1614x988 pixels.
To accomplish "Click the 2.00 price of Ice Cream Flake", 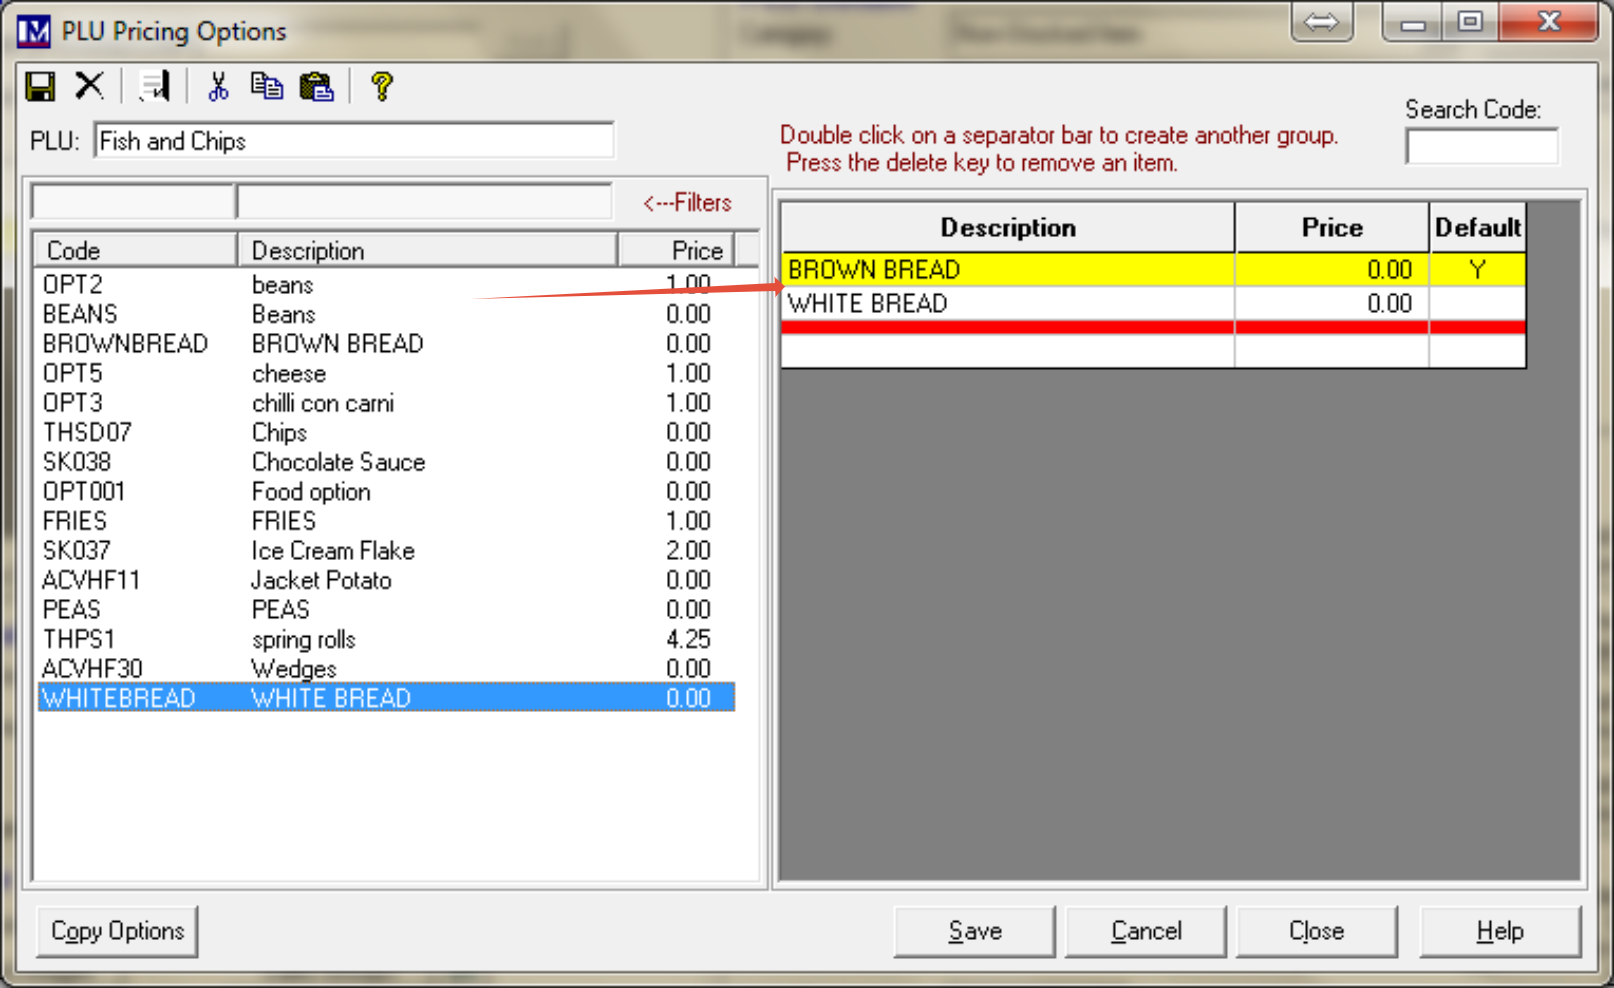I will (689, 550).
